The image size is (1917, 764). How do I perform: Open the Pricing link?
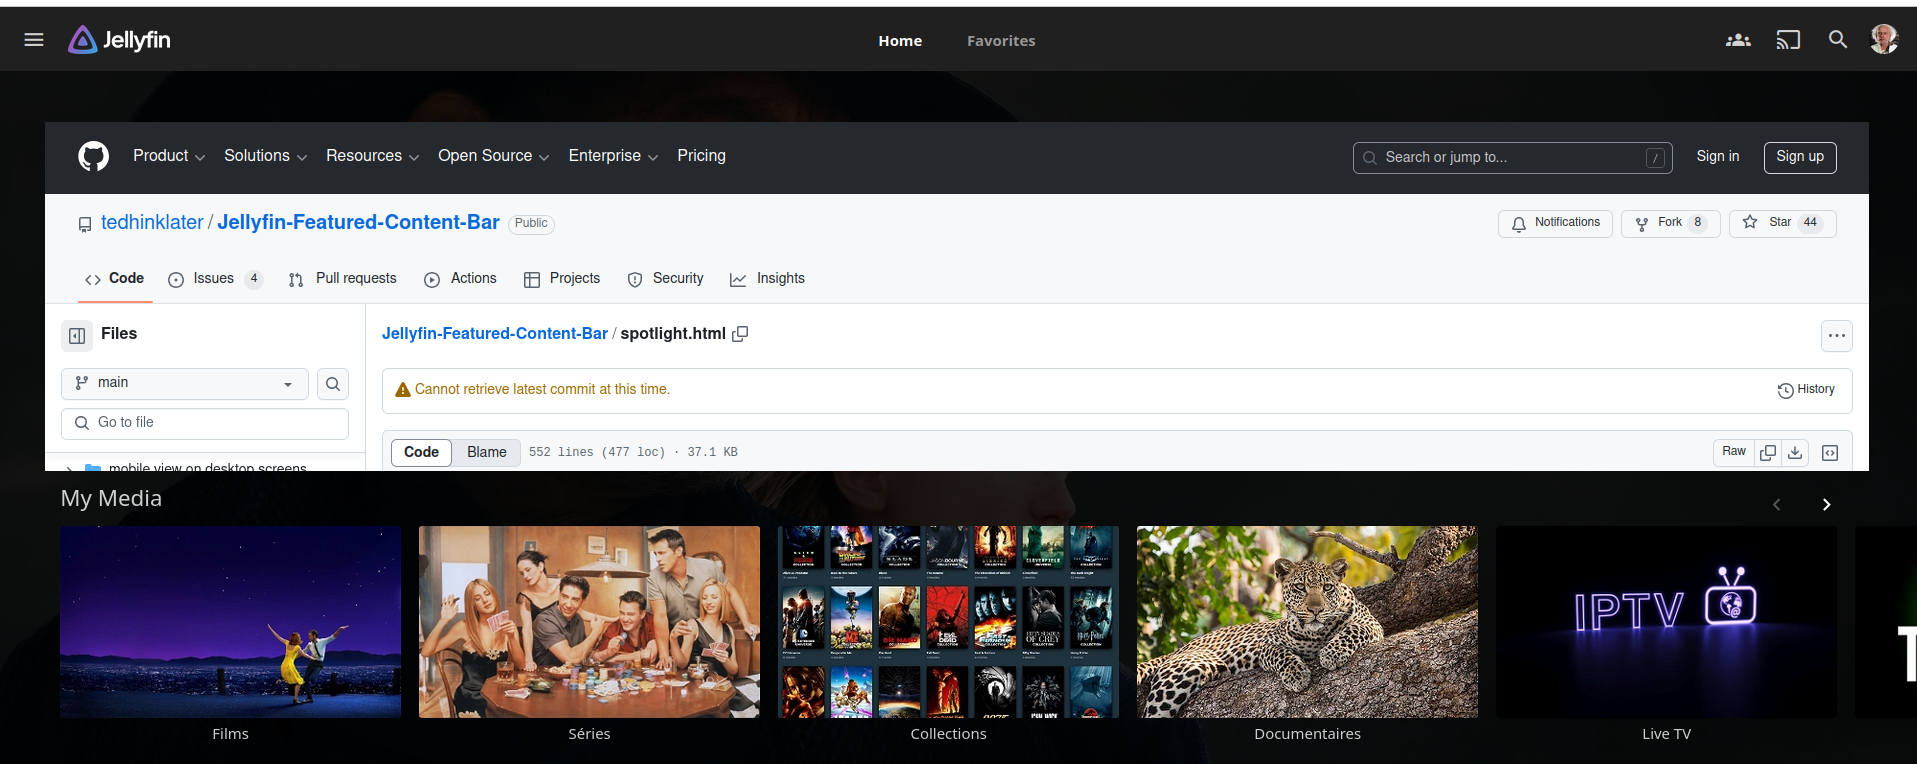(701, 156)
